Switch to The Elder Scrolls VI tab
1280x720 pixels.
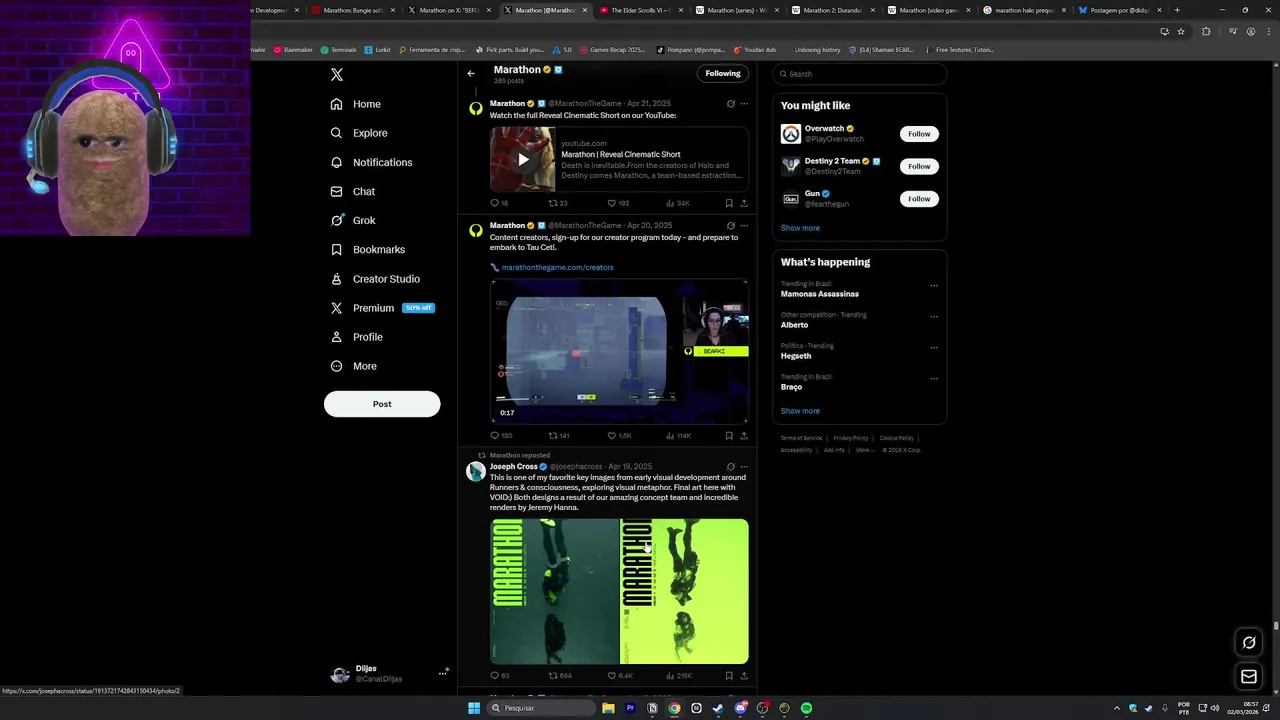(x=640, y=10)
